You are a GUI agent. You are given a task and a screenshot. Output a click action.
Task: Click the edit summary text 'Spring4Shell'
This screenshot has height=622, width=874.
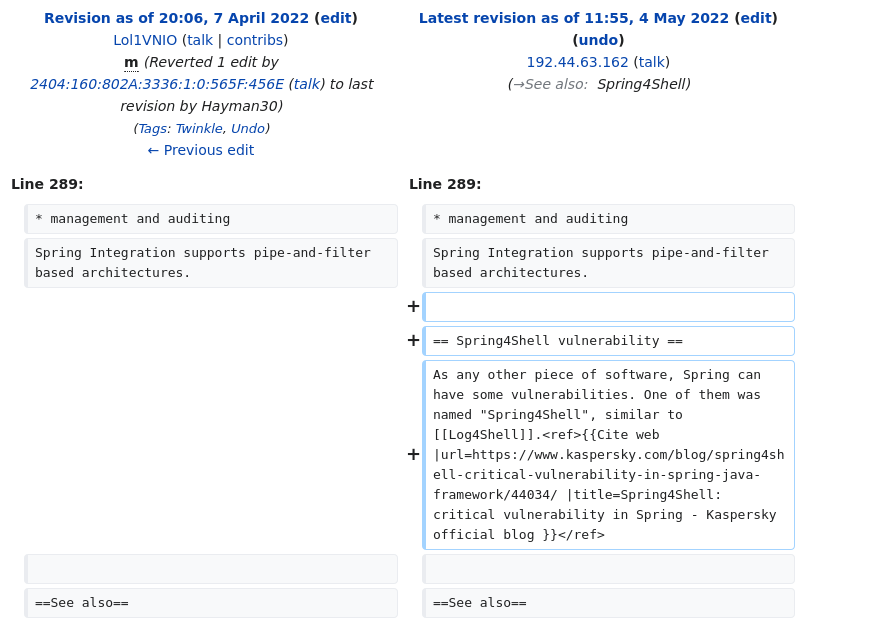pyautogui.click(x=641, y=84)
